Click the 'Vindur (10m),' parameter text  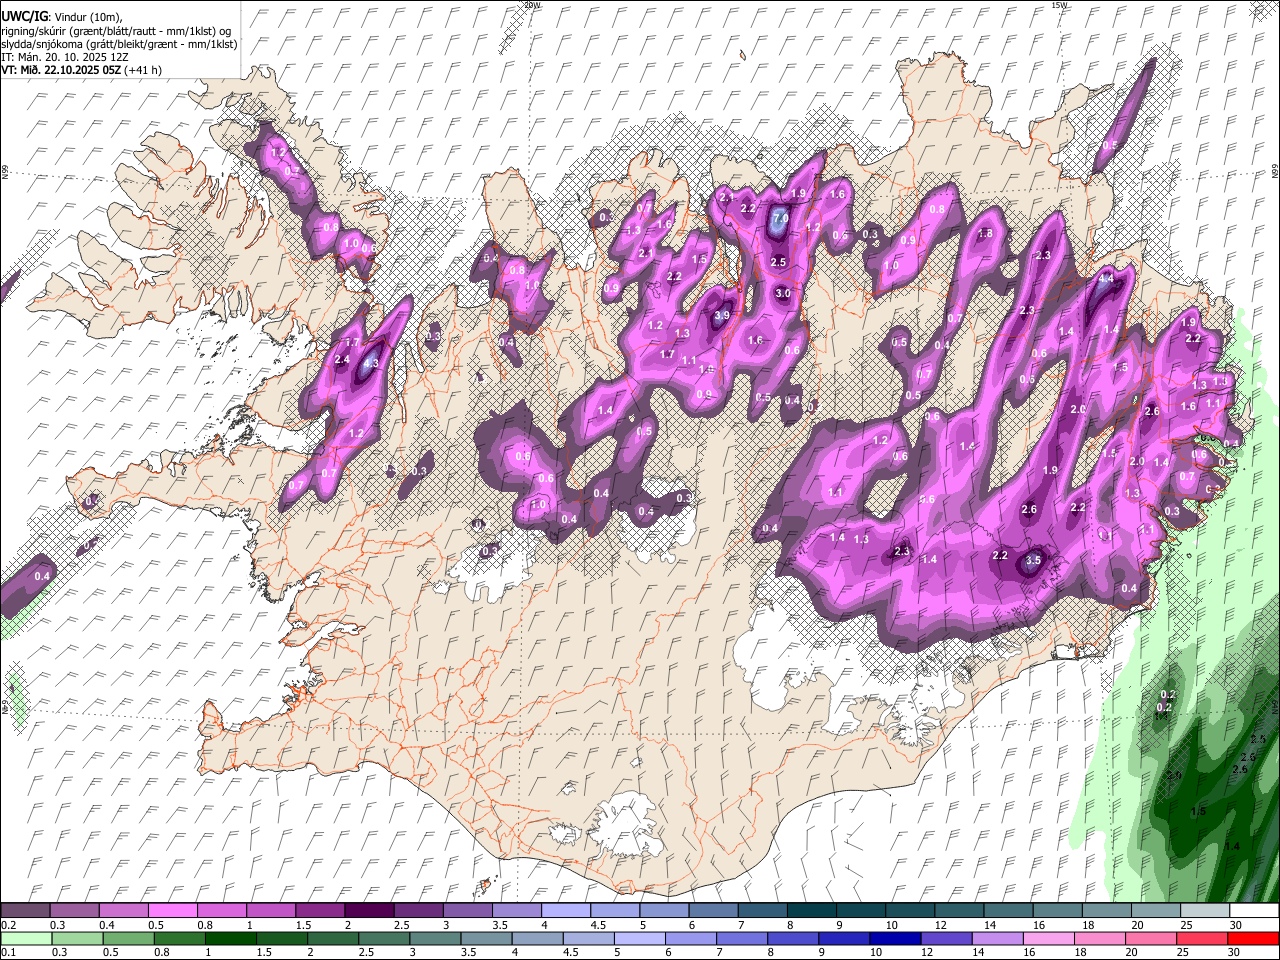(x=87, y=17)
